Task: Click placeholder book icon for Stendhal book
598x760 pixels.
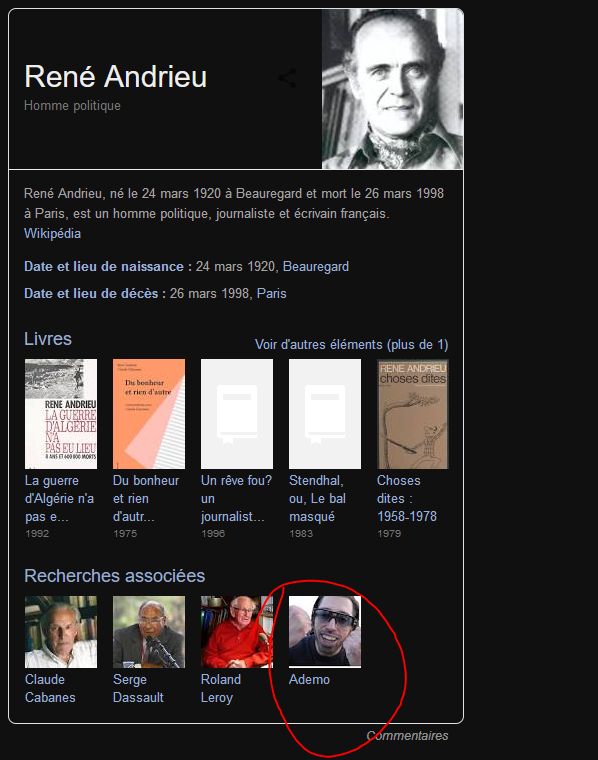Action: pyautogui.click(x=325, y=414)
